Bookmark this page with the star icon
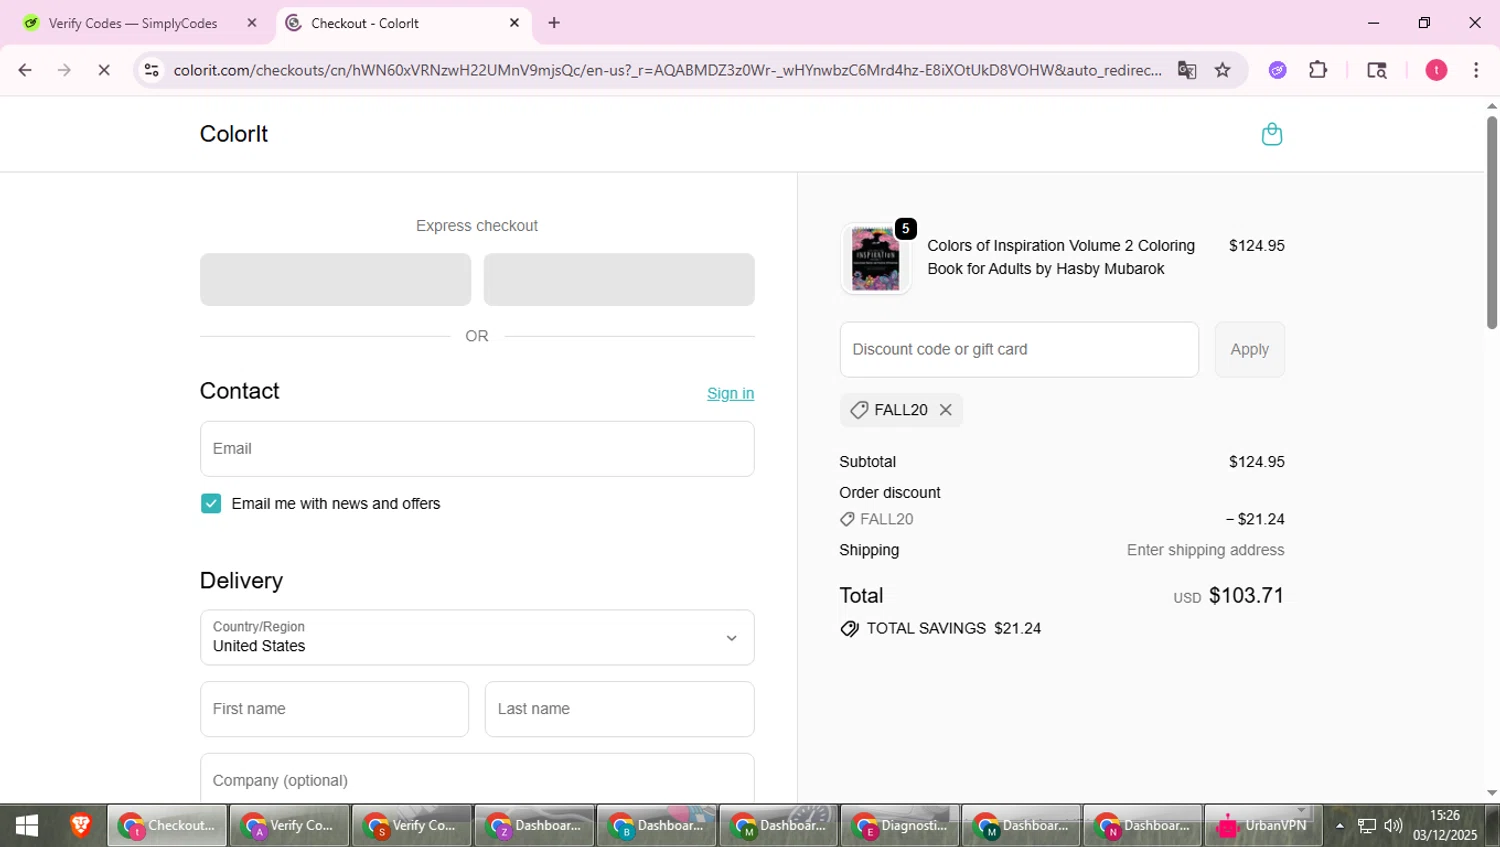This screenshot has height=847, width=1500. [x=1222, y=70]
